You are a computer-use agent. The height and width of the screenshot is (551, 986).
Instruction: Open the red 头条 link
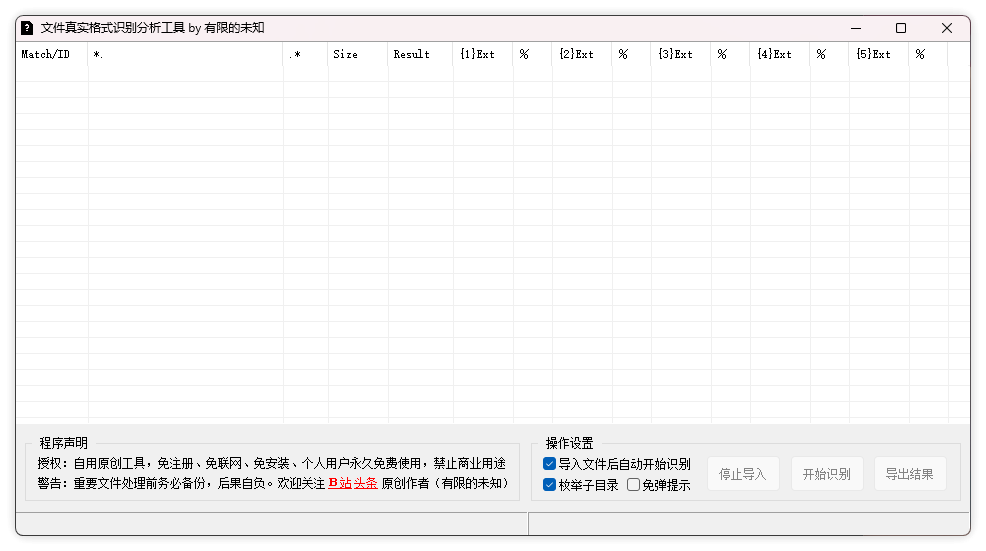(x=365, y=483)
